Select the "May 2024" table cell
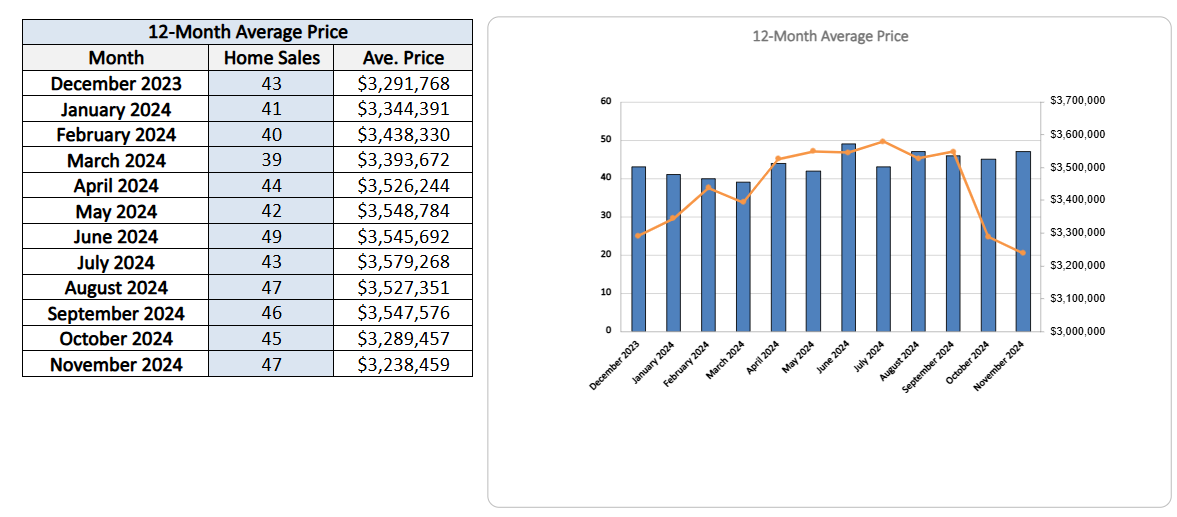 116,211
